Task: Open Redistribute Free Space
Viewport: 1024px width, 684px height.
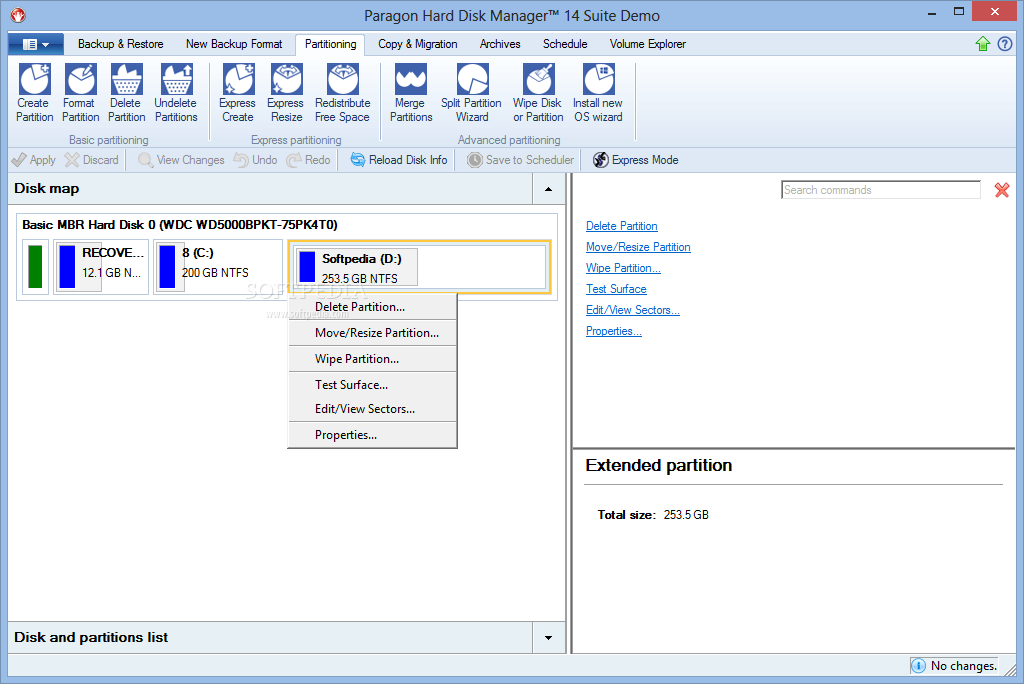Action: pos(342,93)
